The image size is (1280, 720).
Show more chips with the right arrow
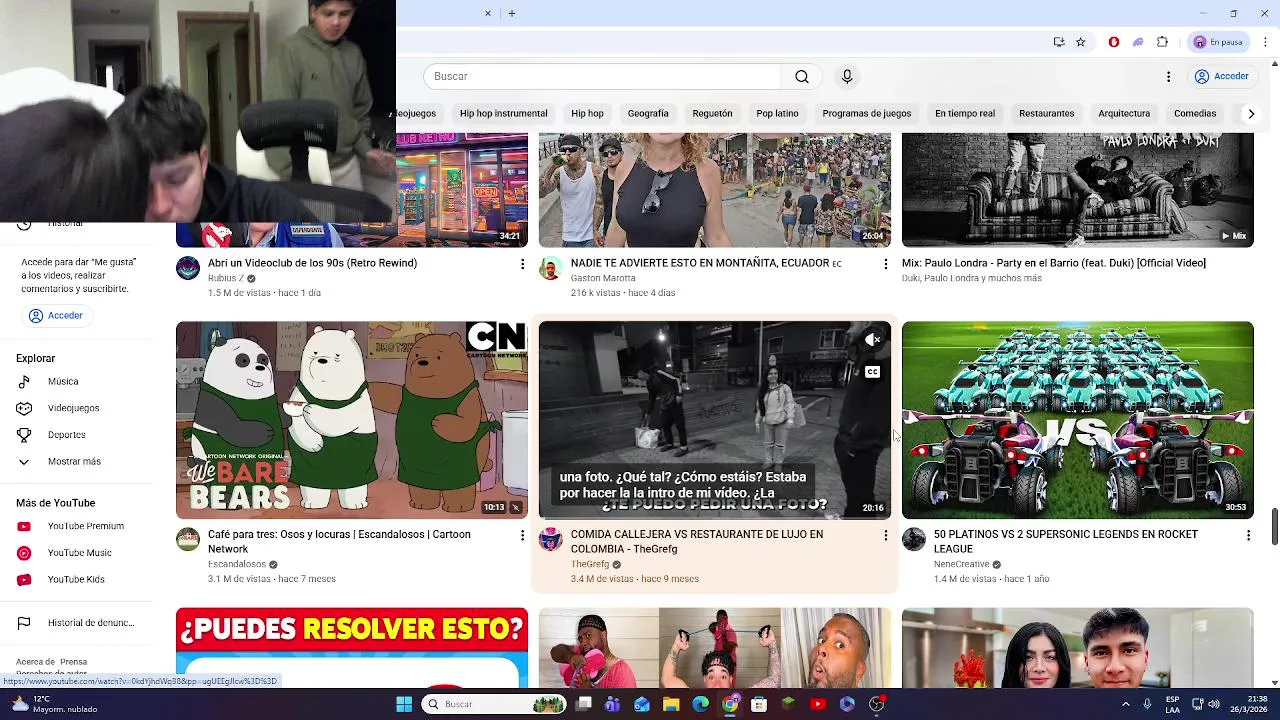tap(1251, 113)
